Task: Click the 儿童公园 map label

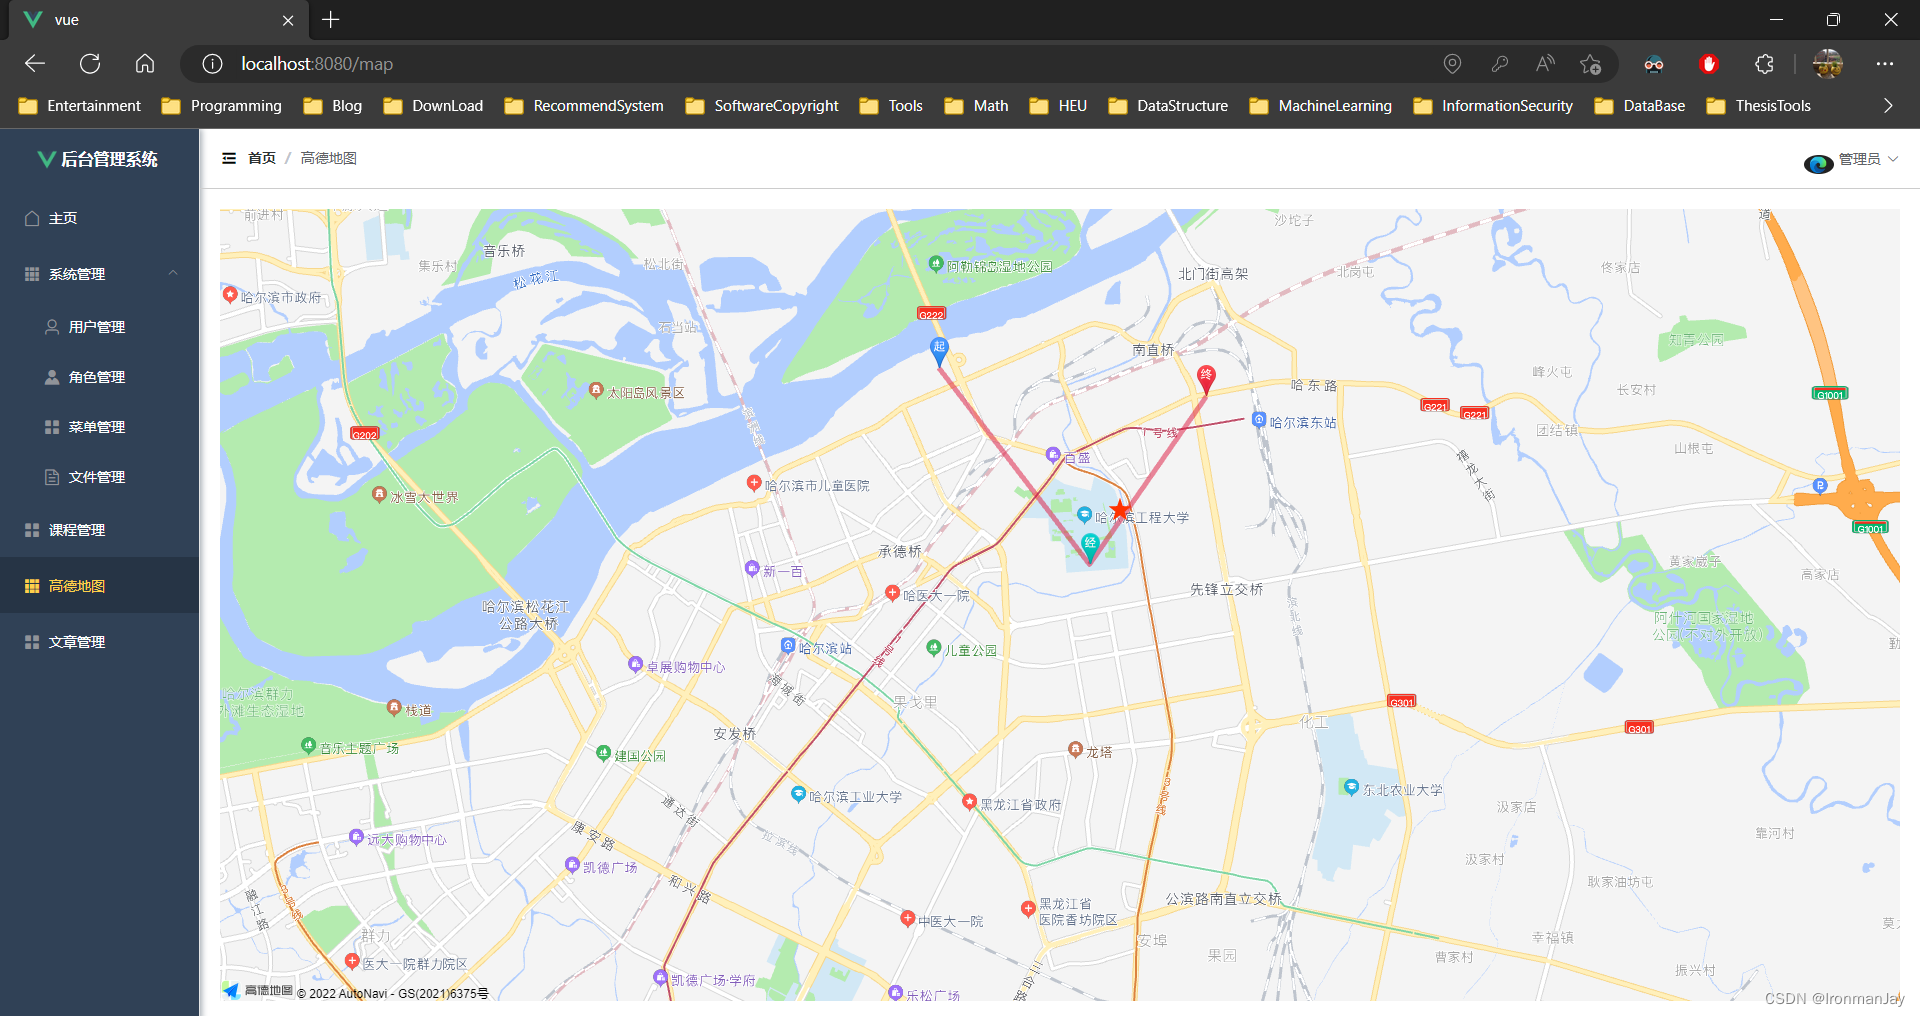Action: 971,650
